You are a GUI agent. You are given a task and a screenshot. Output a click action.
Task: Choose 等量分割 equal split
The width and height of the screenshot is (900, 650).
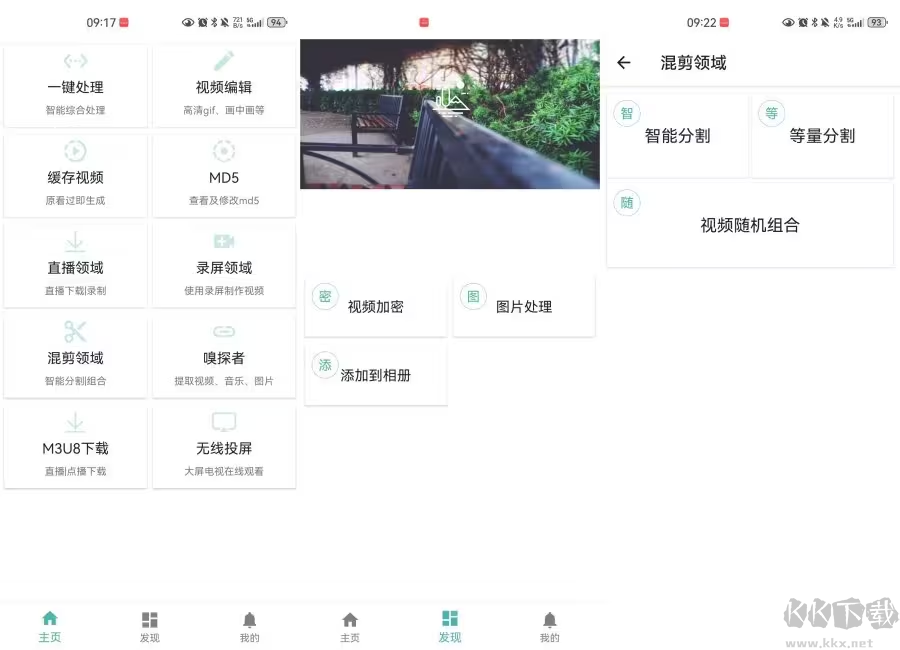click(822, 136)
